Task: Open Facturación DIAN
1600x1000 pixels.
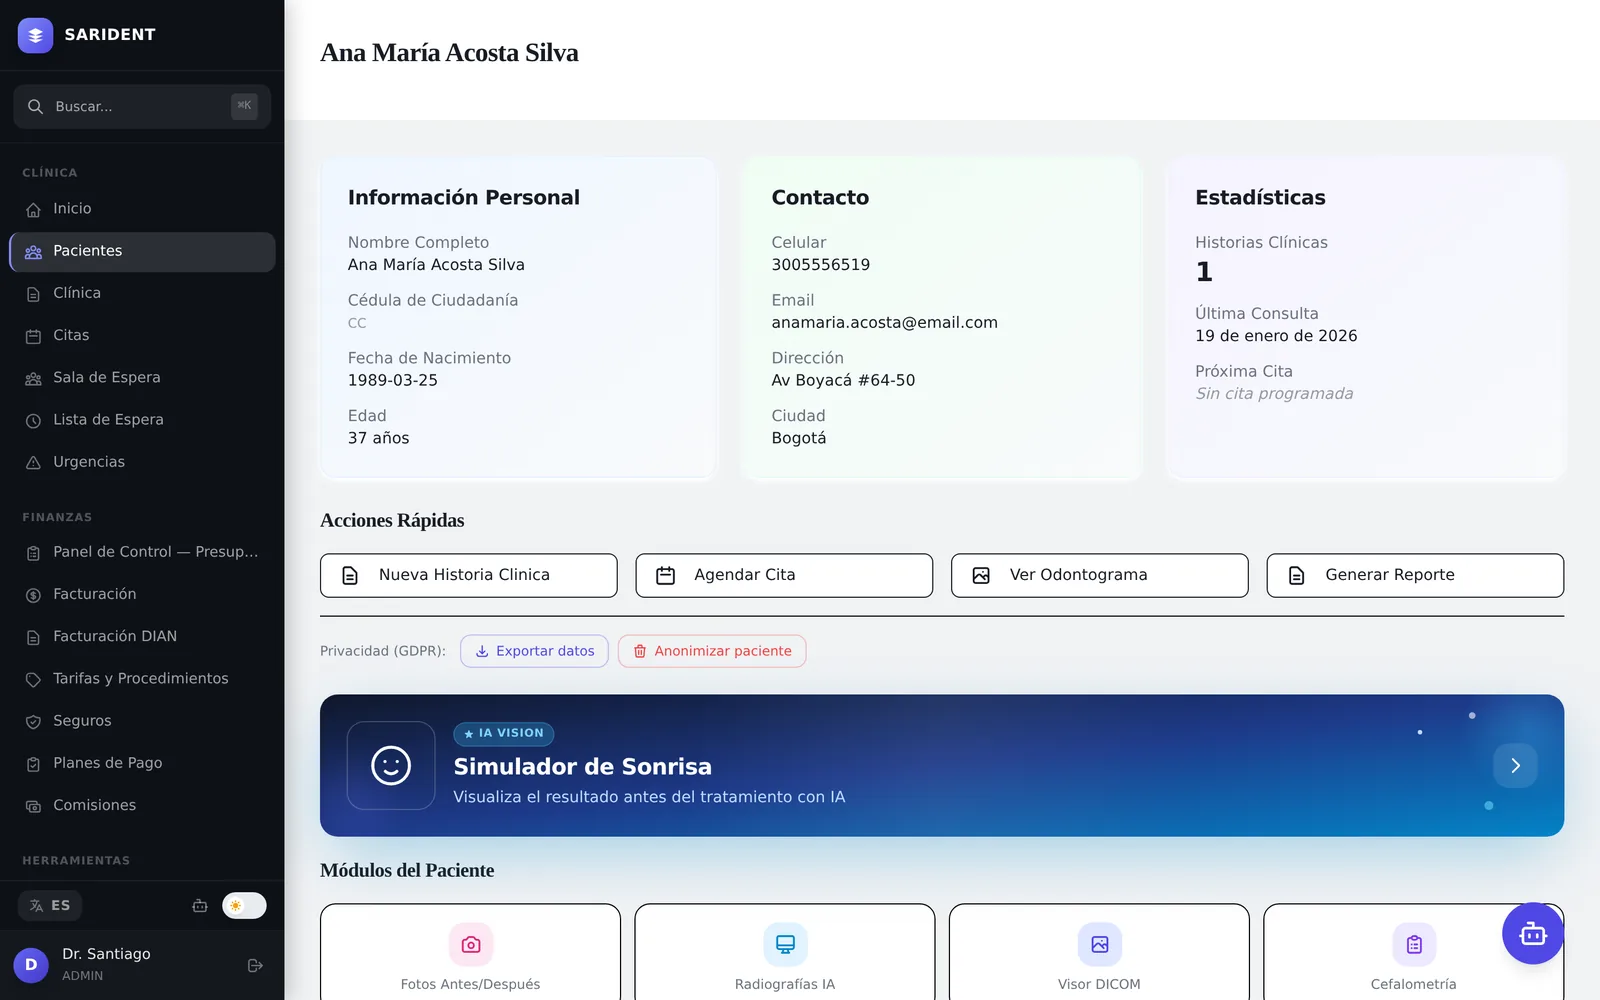Action: (x=142, y=636)
